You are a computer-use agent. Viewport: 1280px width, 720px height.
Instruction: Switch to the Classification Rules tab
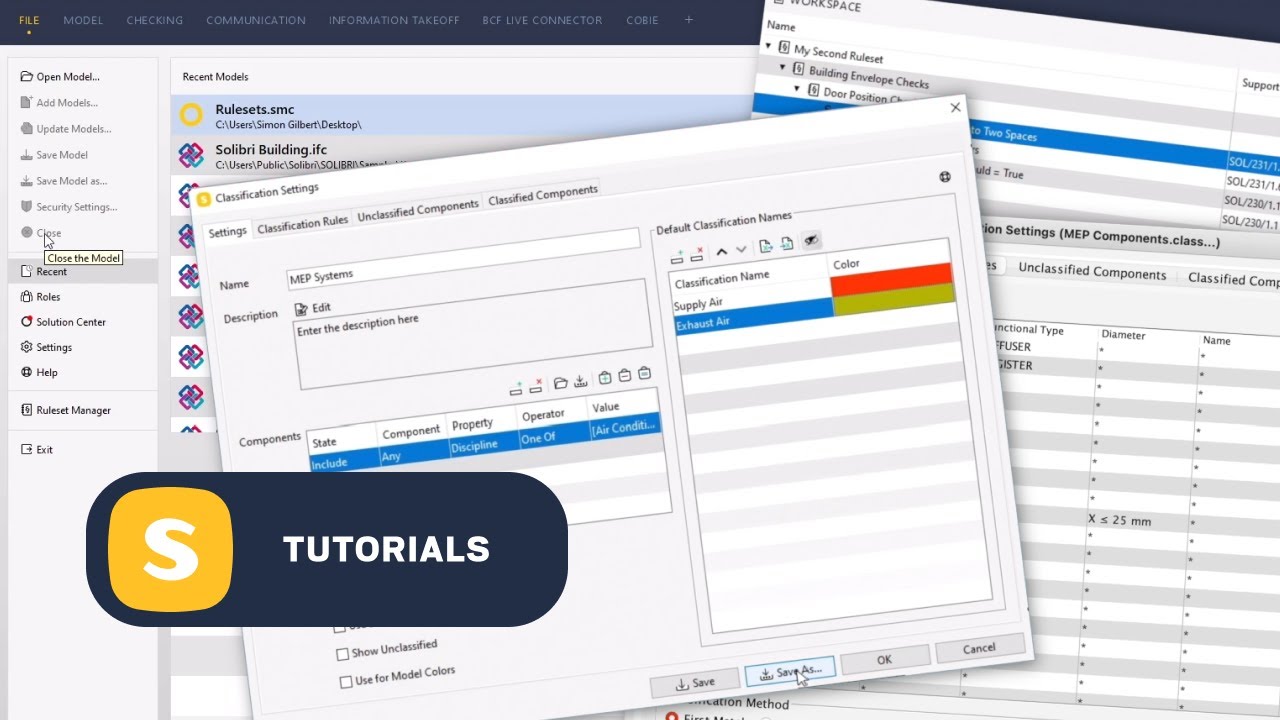click(x=302, y=224)
